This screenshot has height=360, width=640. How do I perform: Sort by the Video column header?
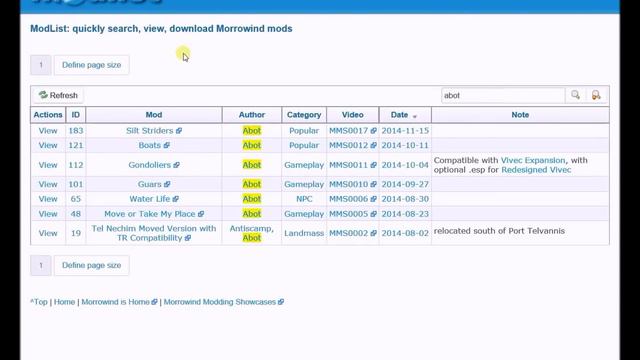(353, 115)
